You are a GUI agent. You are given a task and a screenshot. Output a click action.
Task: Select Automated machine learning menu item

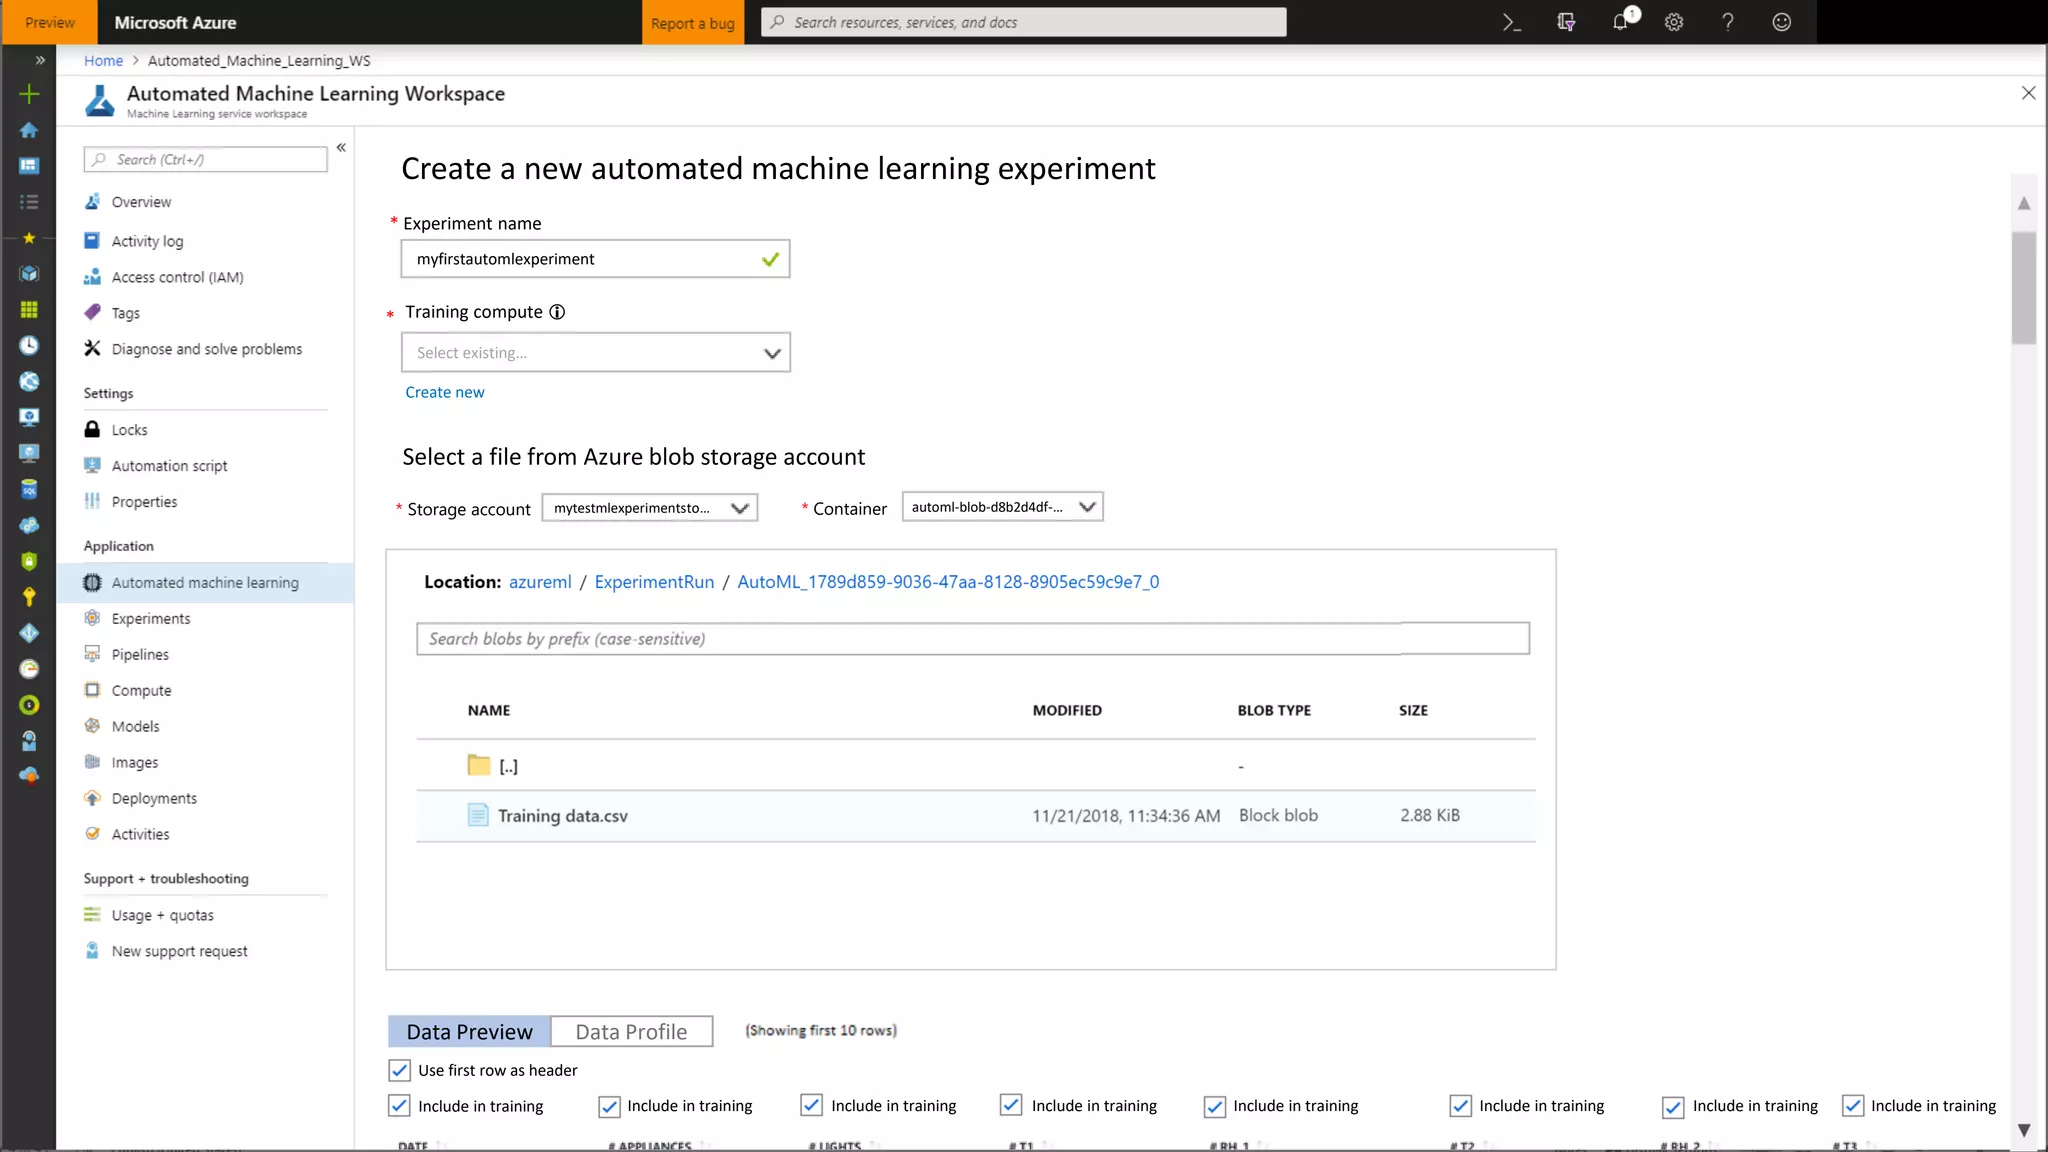tap(205, 583)
